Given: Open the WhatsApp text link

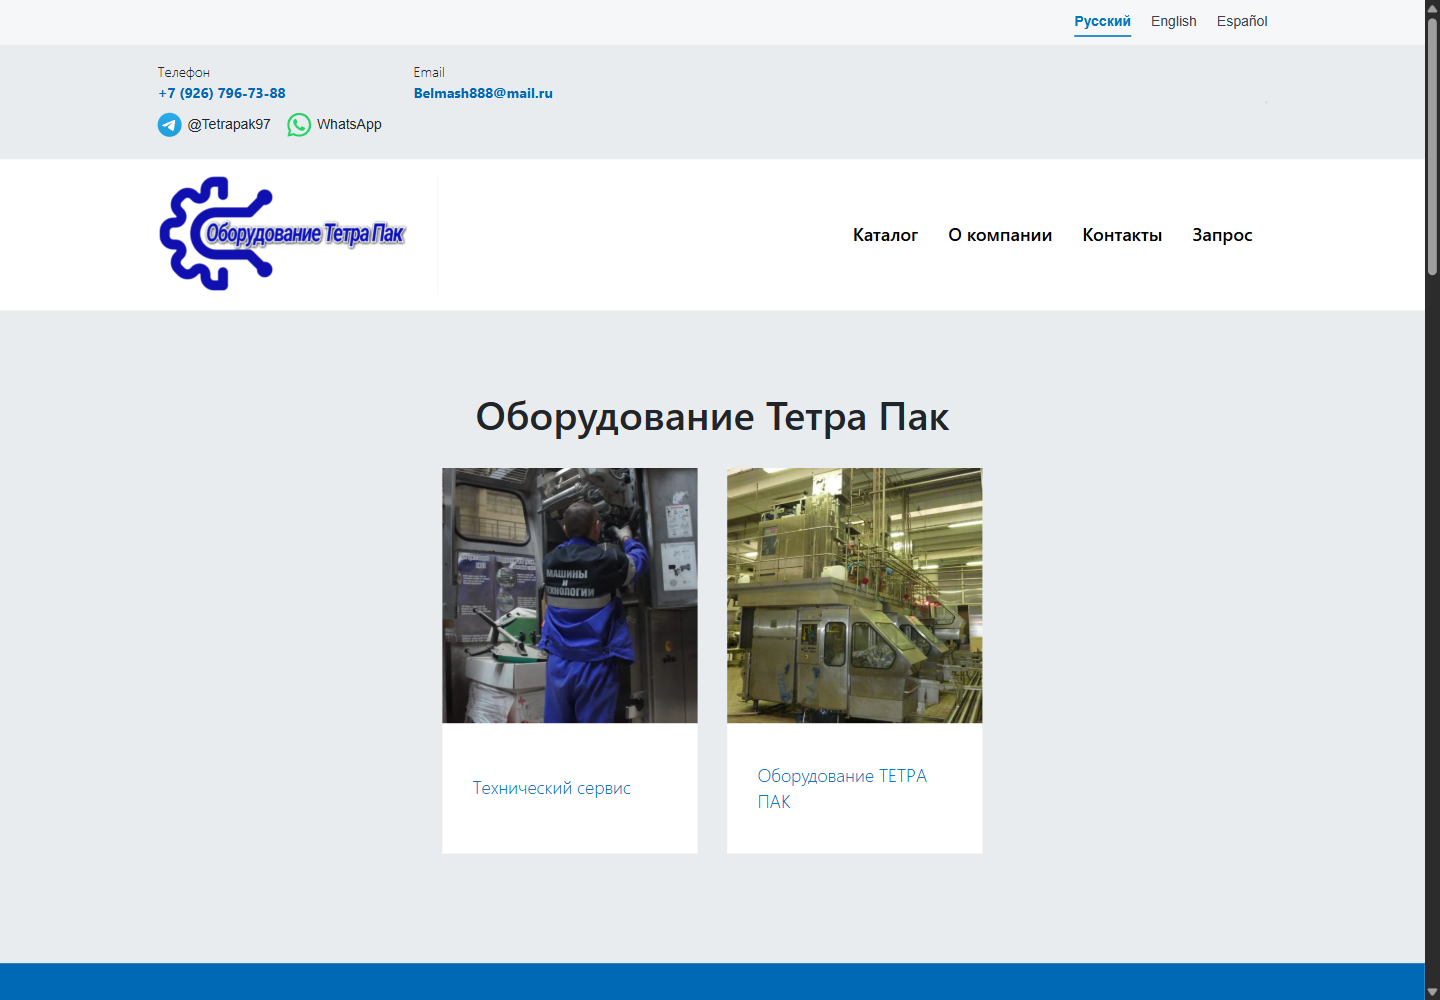Looking at the screenshot, I should pyautogui.click(x=349, y=124).
